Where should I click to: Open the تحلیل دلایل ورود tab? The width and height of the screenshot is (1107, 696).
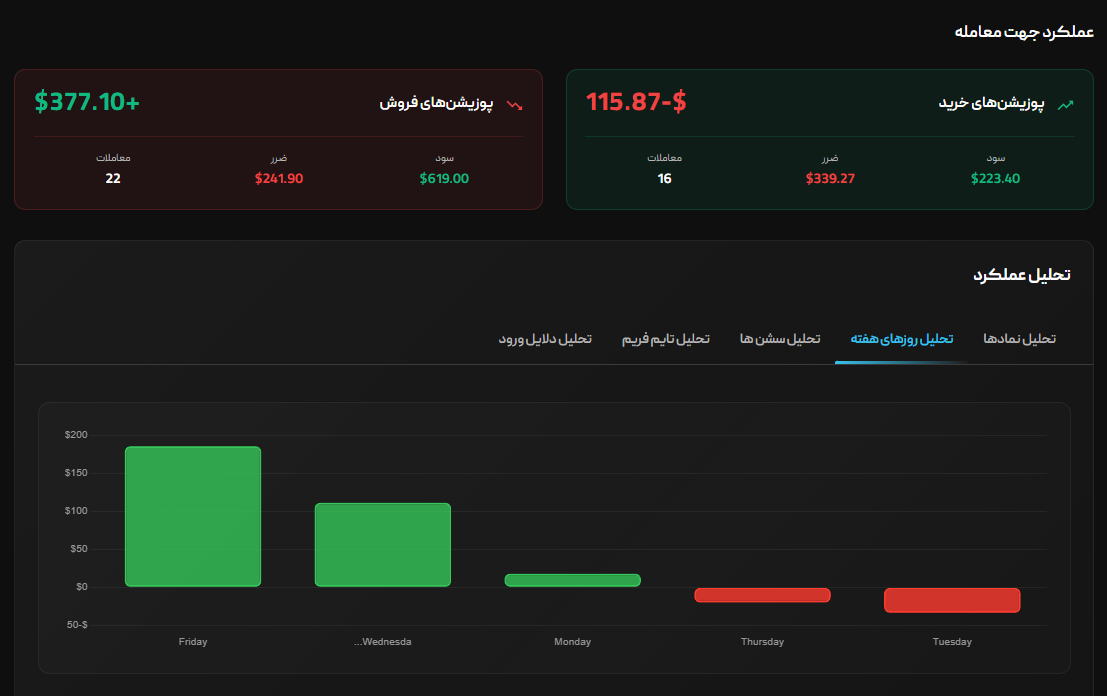tap(545, 339)
